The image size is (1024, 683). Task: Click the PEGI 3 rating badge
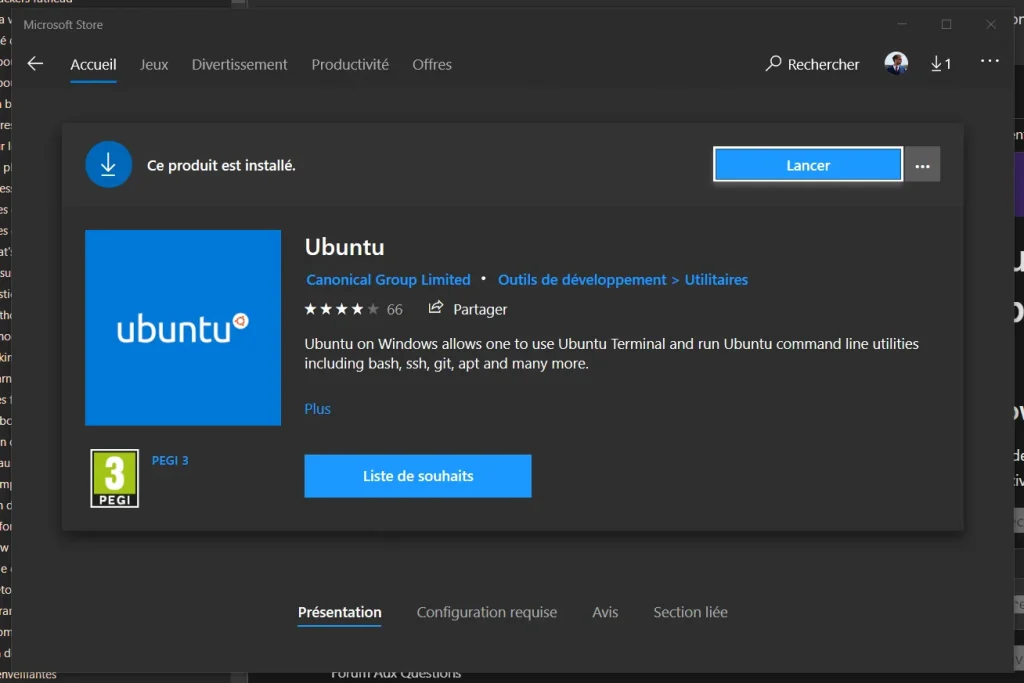[114, 479]
